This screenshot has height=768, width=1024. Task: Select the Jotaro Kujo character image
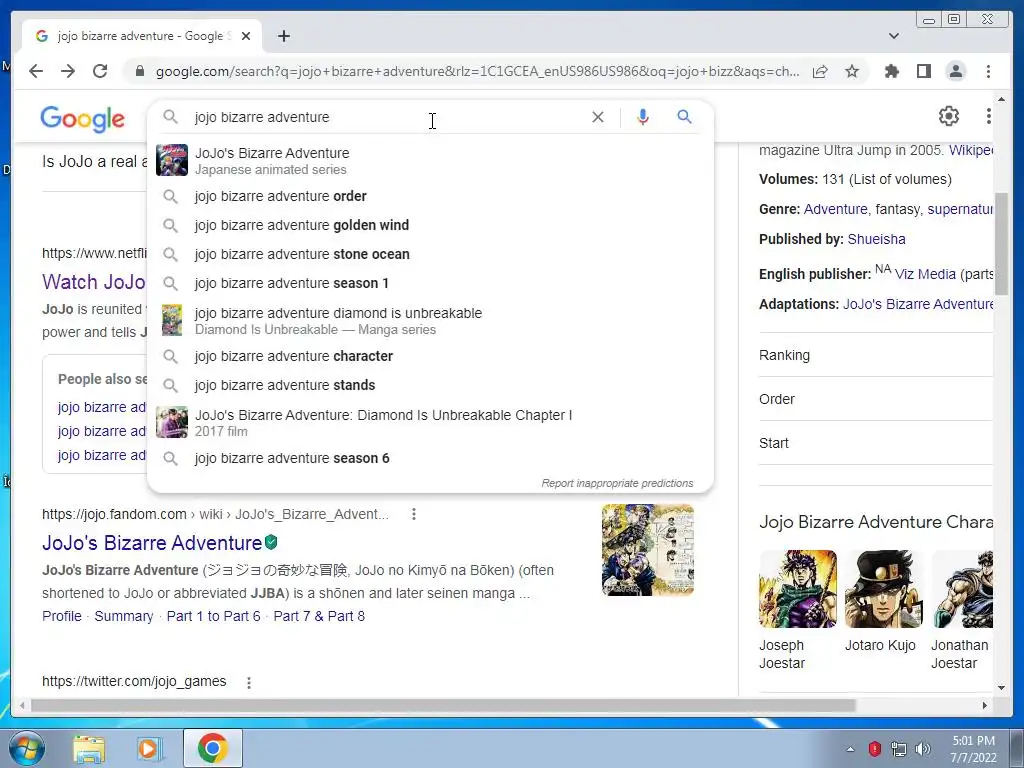[884, 589]
